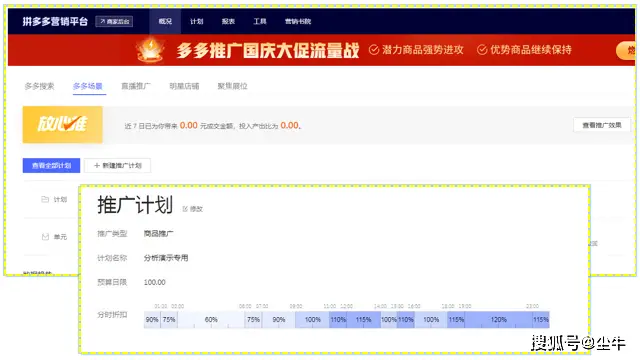This screenshot has height=360, width=640.
Task: Open the 多多推广国庆大促流量战 banner headline
Action: (x=268, y=51)
